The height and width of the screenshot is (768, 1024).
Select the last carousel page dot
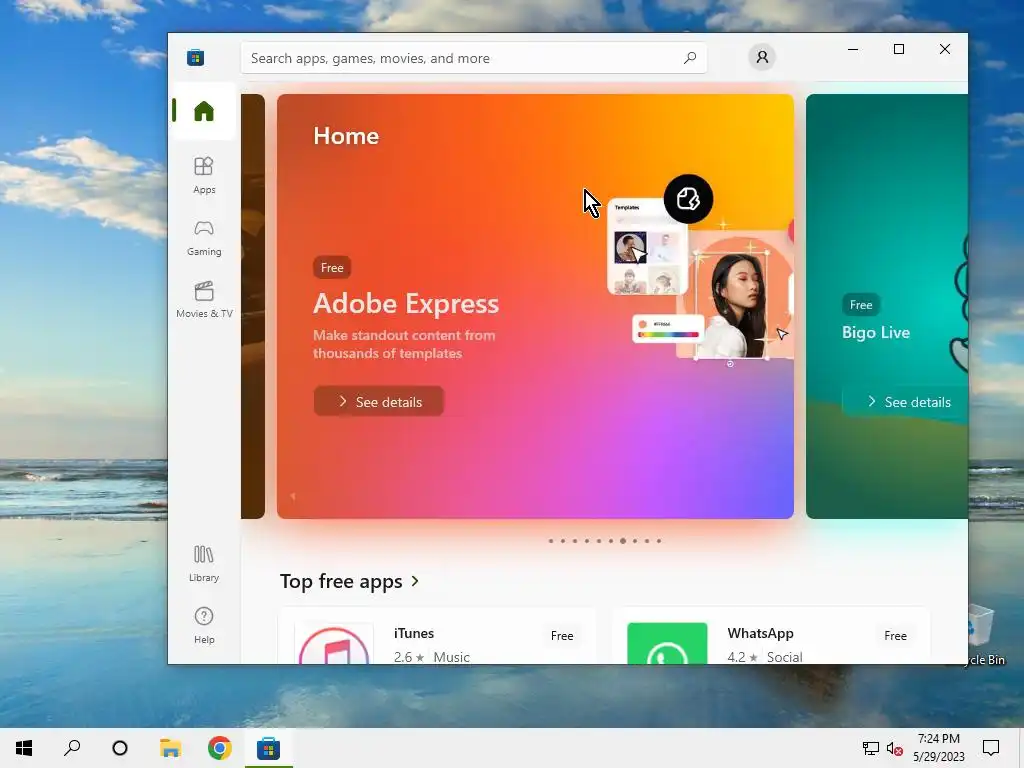(x=659, y=541)
